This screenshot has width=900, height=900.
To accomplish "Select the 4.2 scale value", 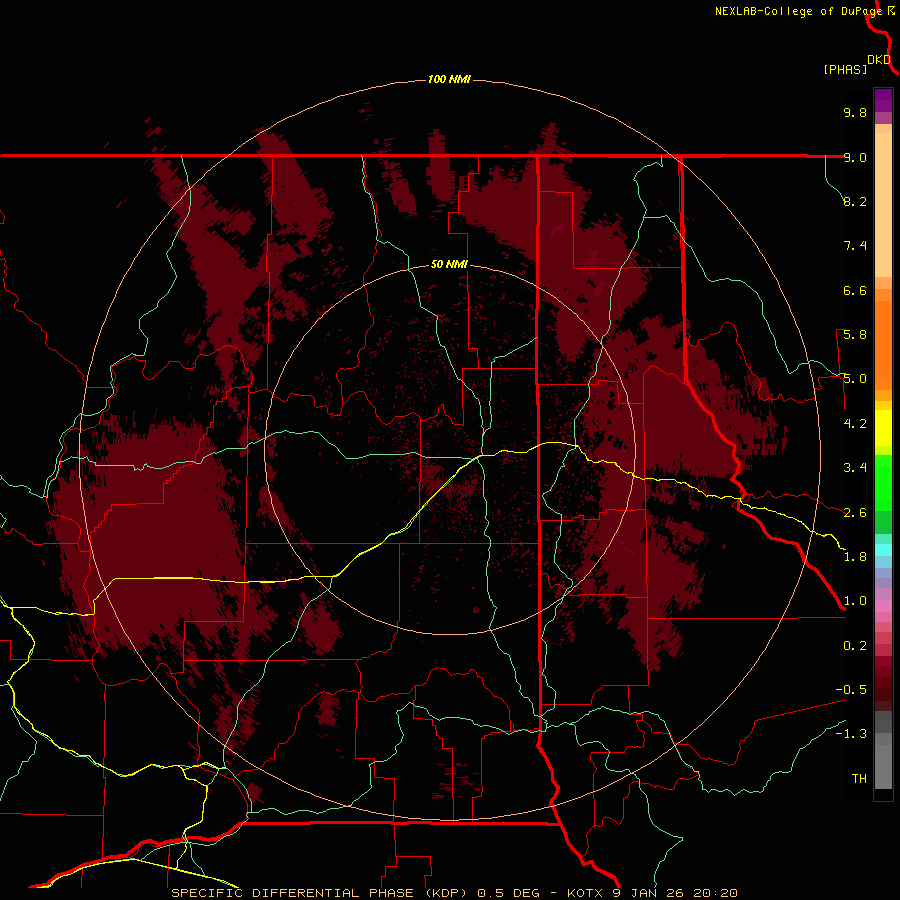I will pyautogui.click(x=855, y=424).
